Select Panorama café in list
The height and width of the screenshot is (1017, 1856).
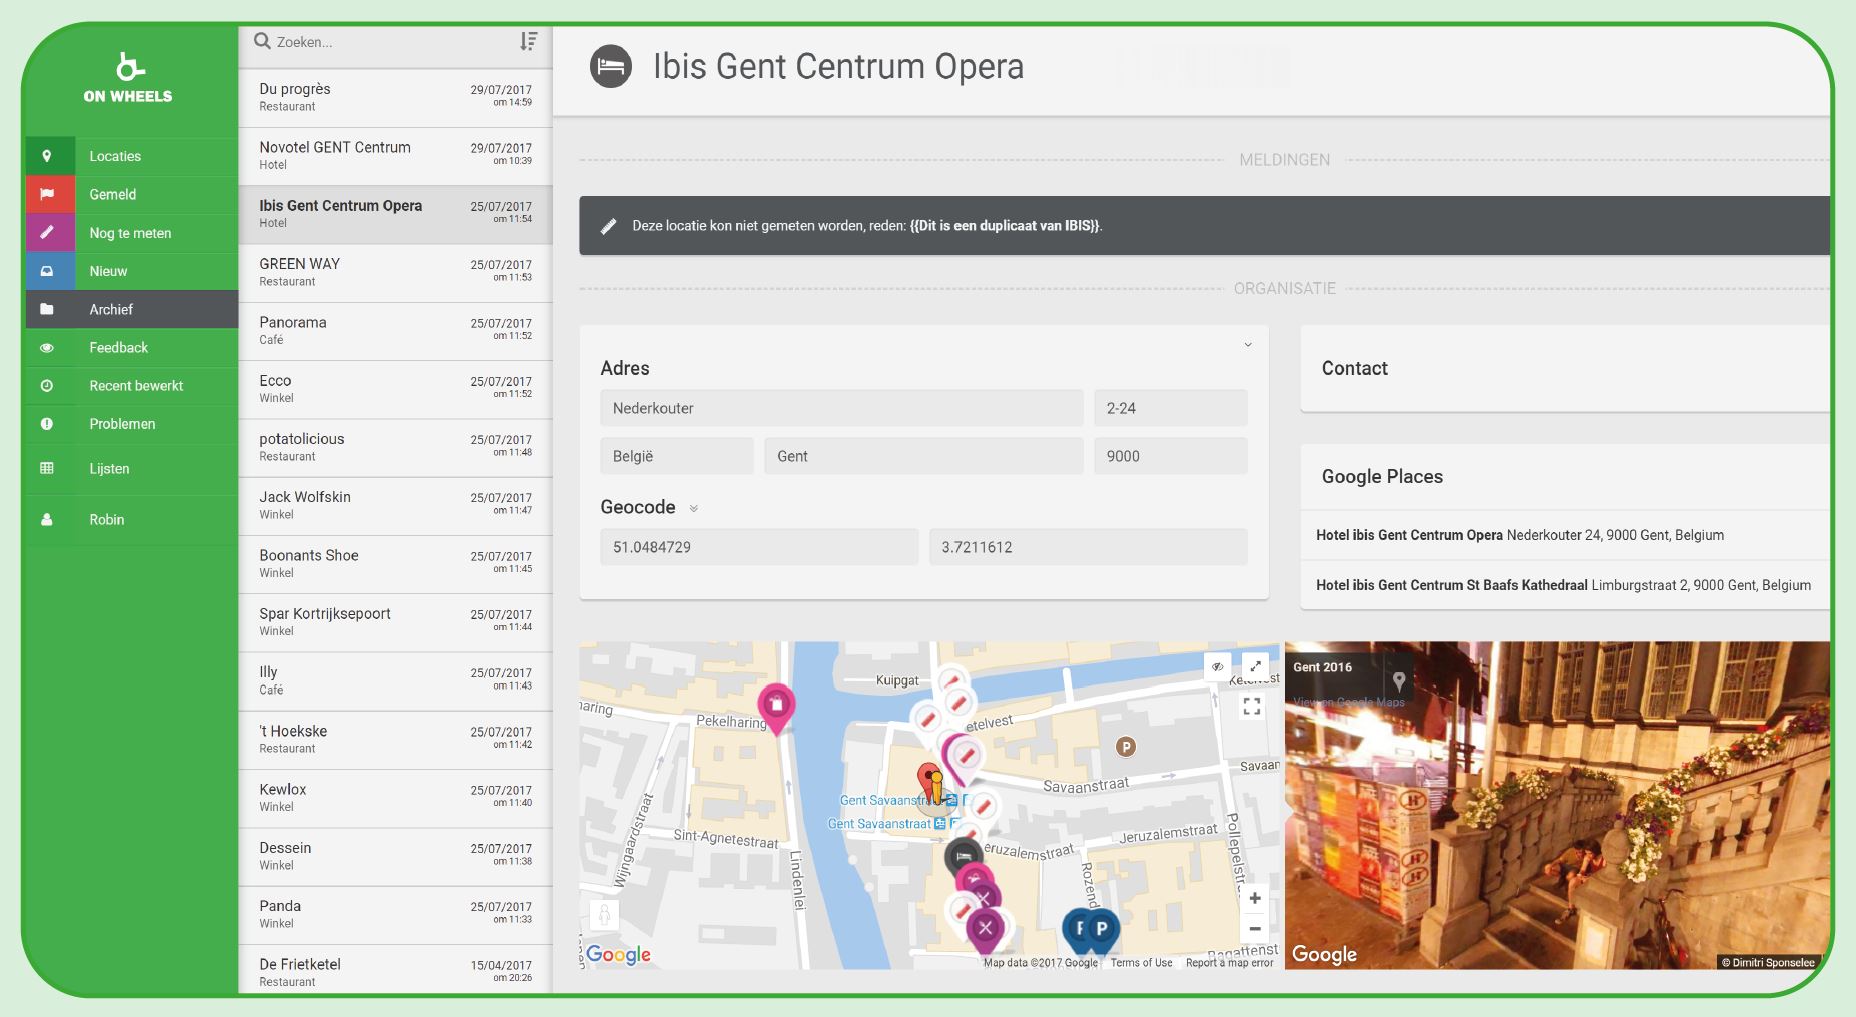click(395, 331)
